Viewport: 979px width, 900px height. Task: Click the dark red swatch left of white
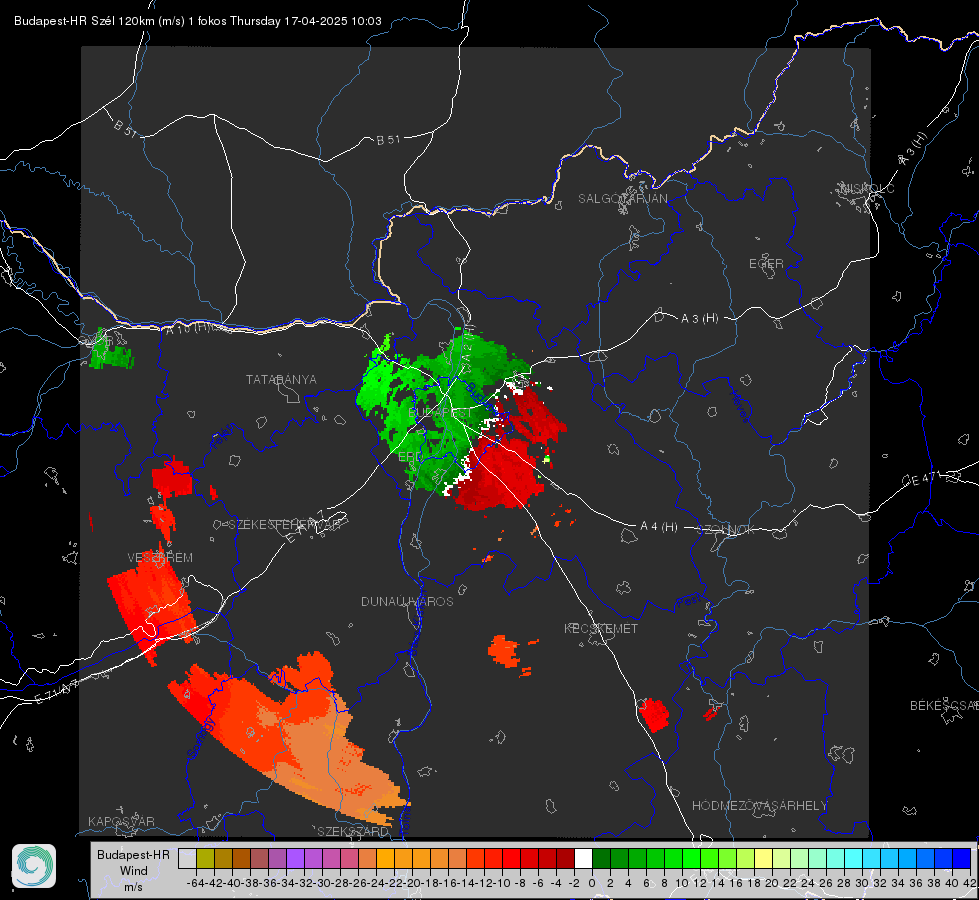click(566, 858)
